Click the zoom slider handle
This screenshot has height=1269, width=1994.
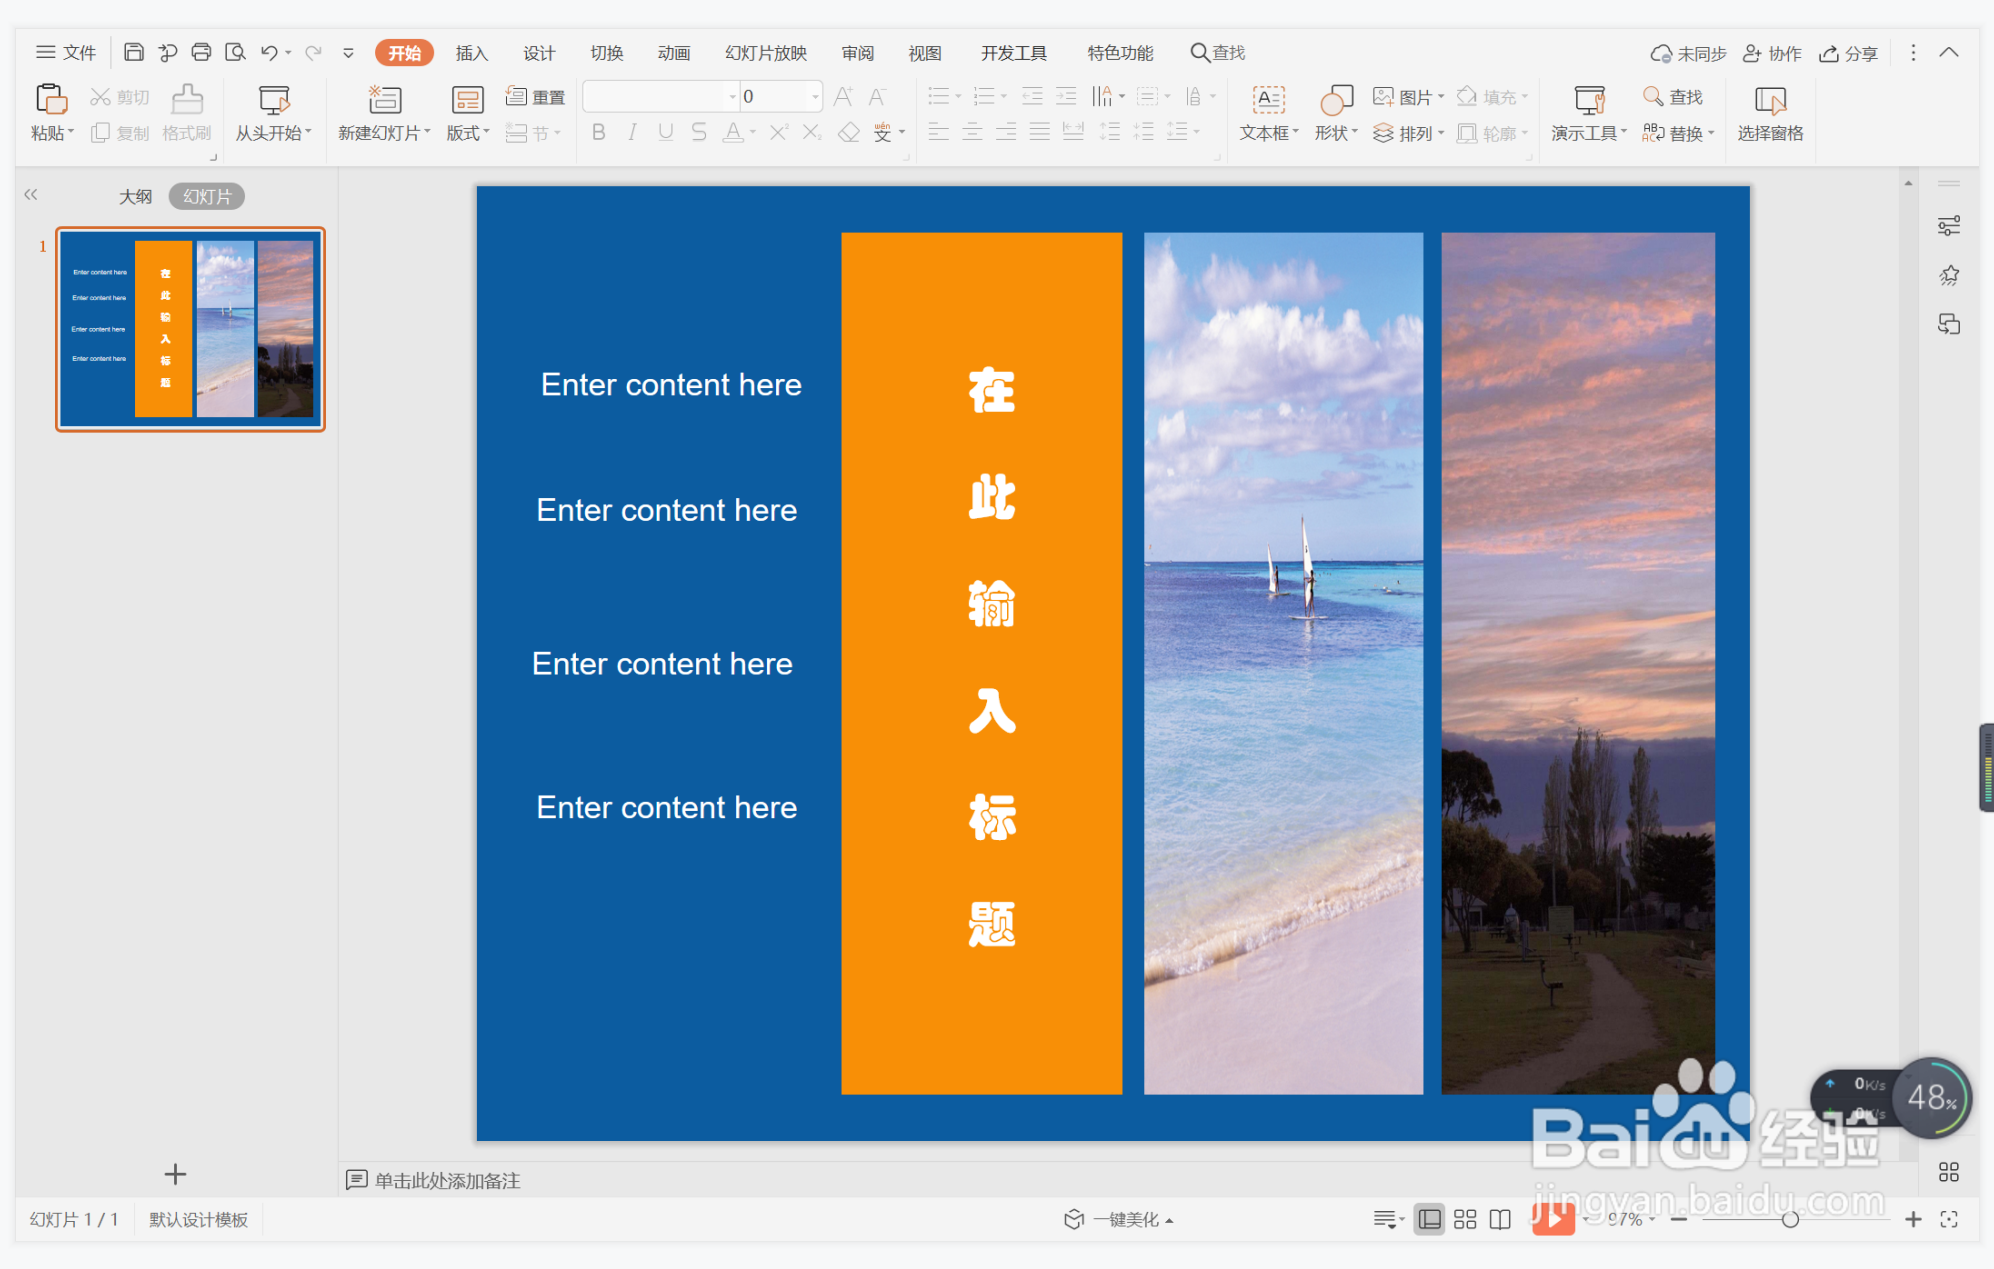[x=1790, y=1219]
